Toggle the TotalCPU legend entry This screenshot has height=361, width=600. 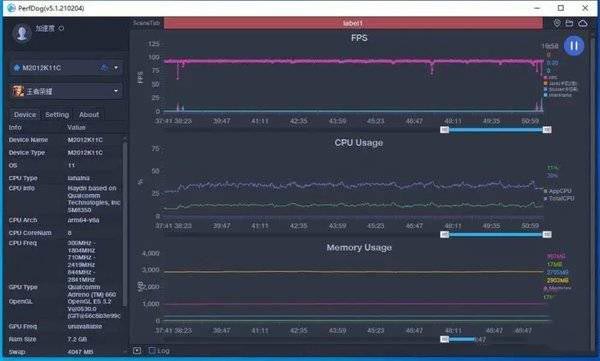point(559,198)
